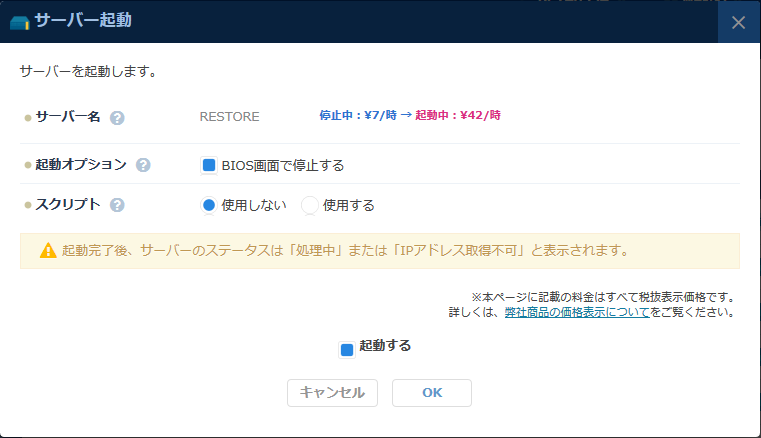Click the サーバー起動 dialog title text

click(82, 20)
